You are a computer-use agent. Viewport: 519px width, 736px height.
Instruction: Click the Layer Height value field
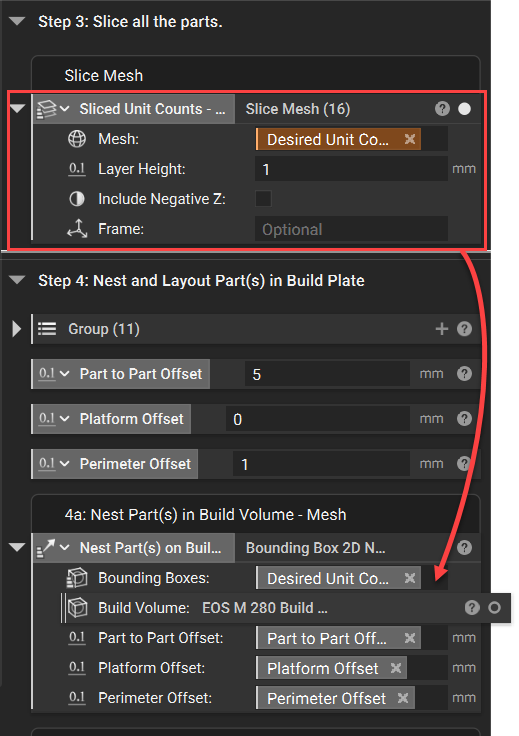tap(351, 169)
